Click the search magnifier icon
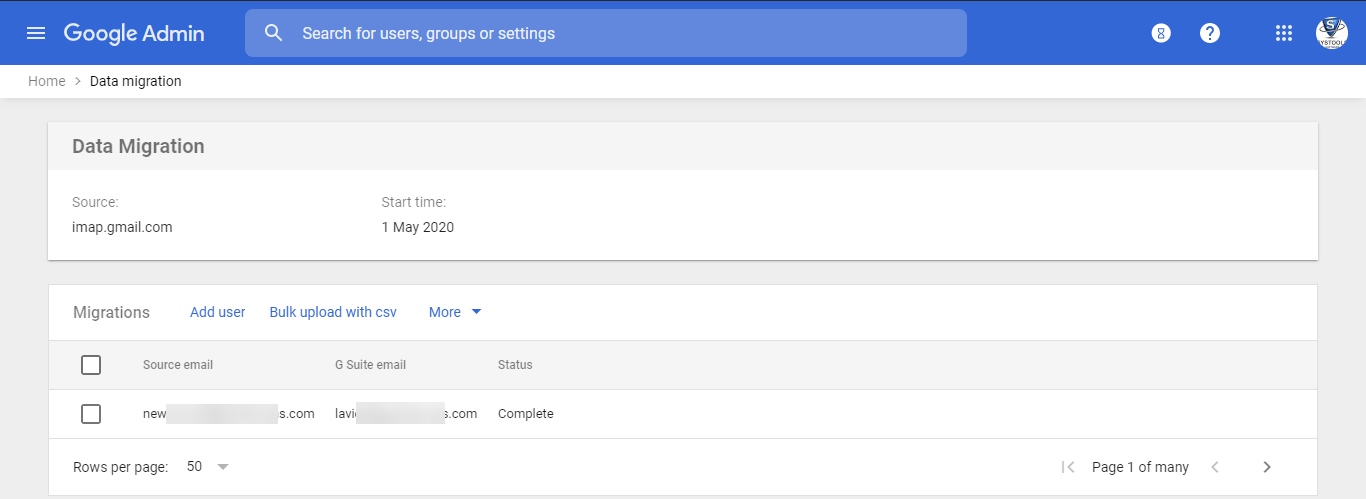Viewport: 1366px width, 499px height. [274, 33]
